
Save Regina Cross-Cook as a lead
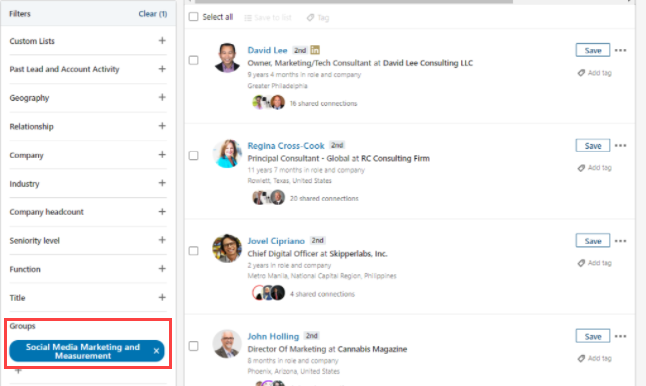[592, 145]
